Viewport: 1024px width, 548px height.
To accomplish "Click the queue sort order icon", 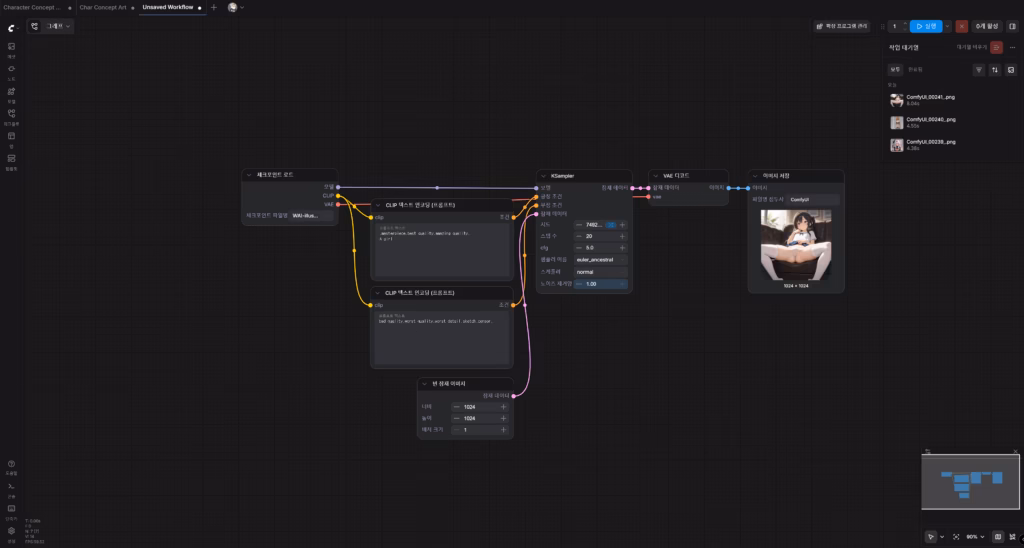I will point(995,70).
